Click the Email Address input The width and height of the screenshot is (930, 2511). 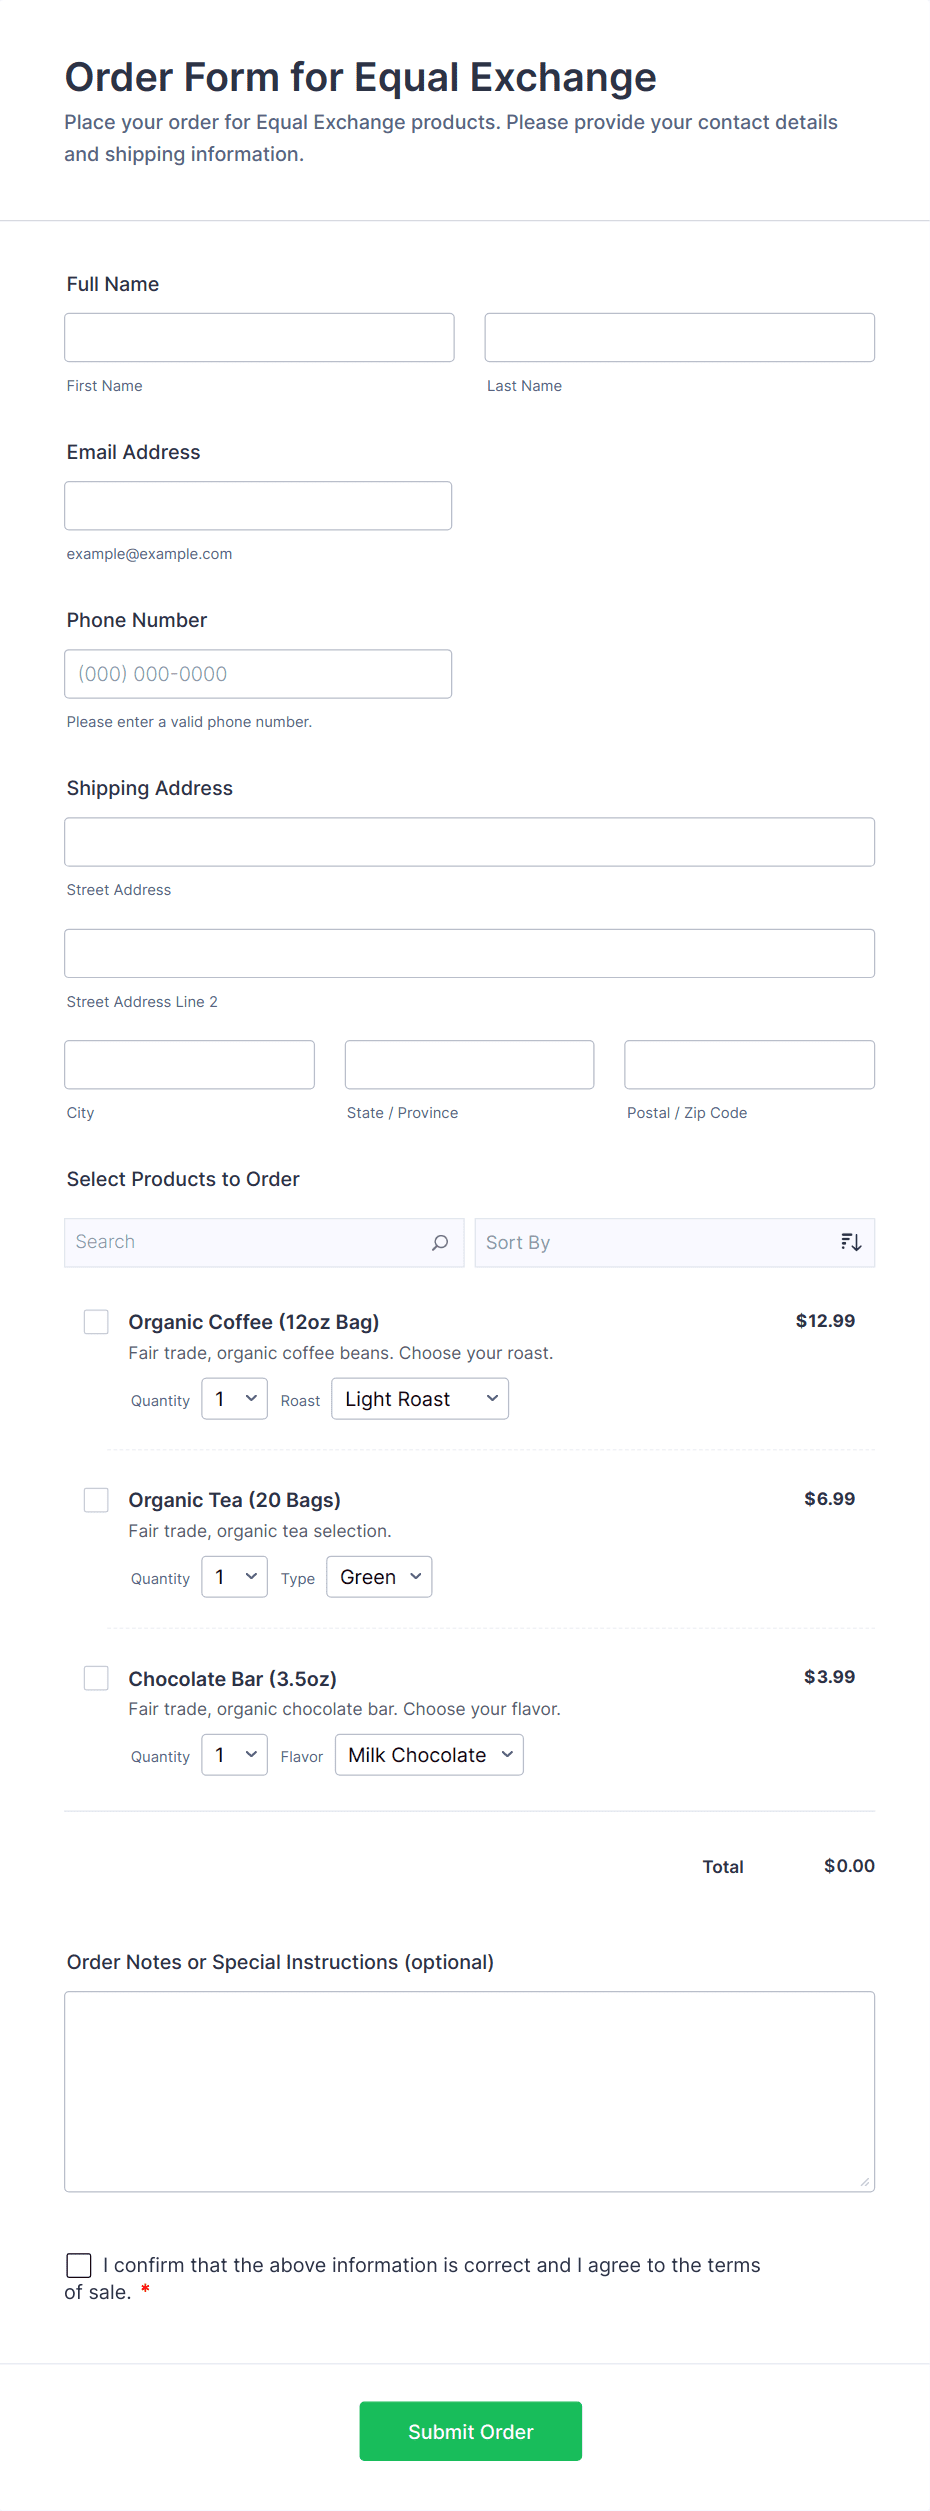click(258, 506)
